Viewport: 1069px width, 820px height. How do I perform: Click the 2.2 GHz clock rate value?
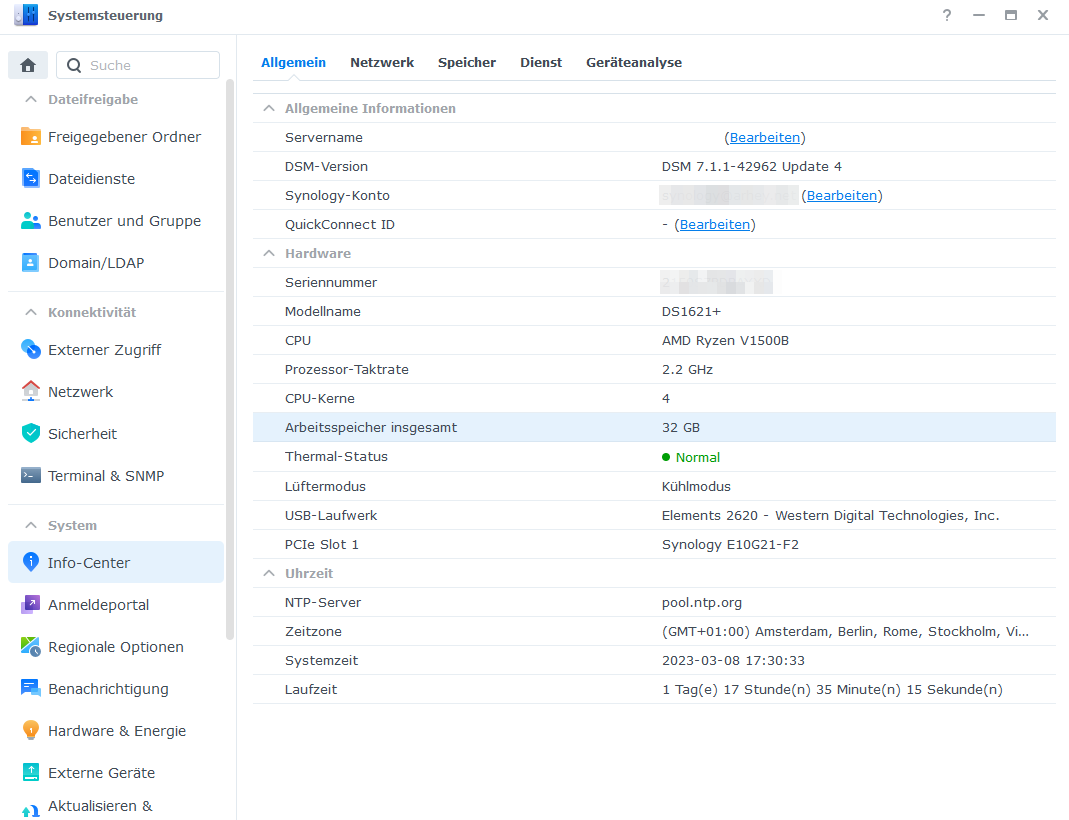(x=687, y=369)
